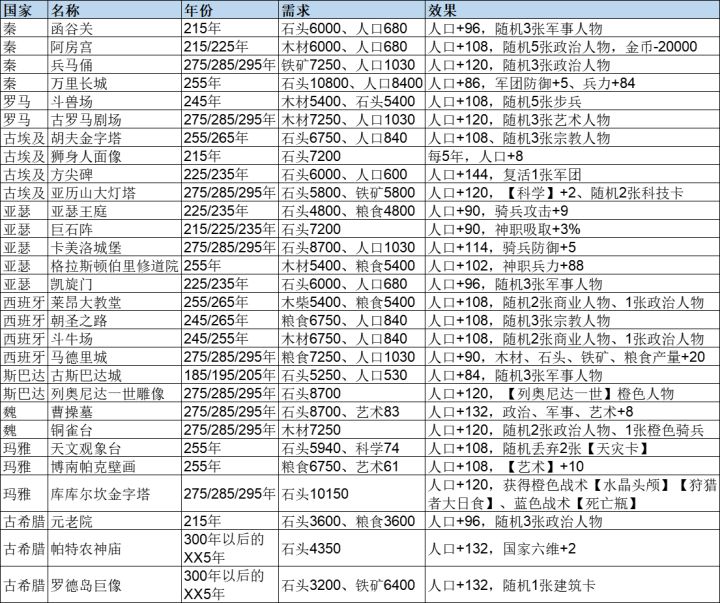Click the requirement '石头10150'
The image size is (720, 603).
352,494
